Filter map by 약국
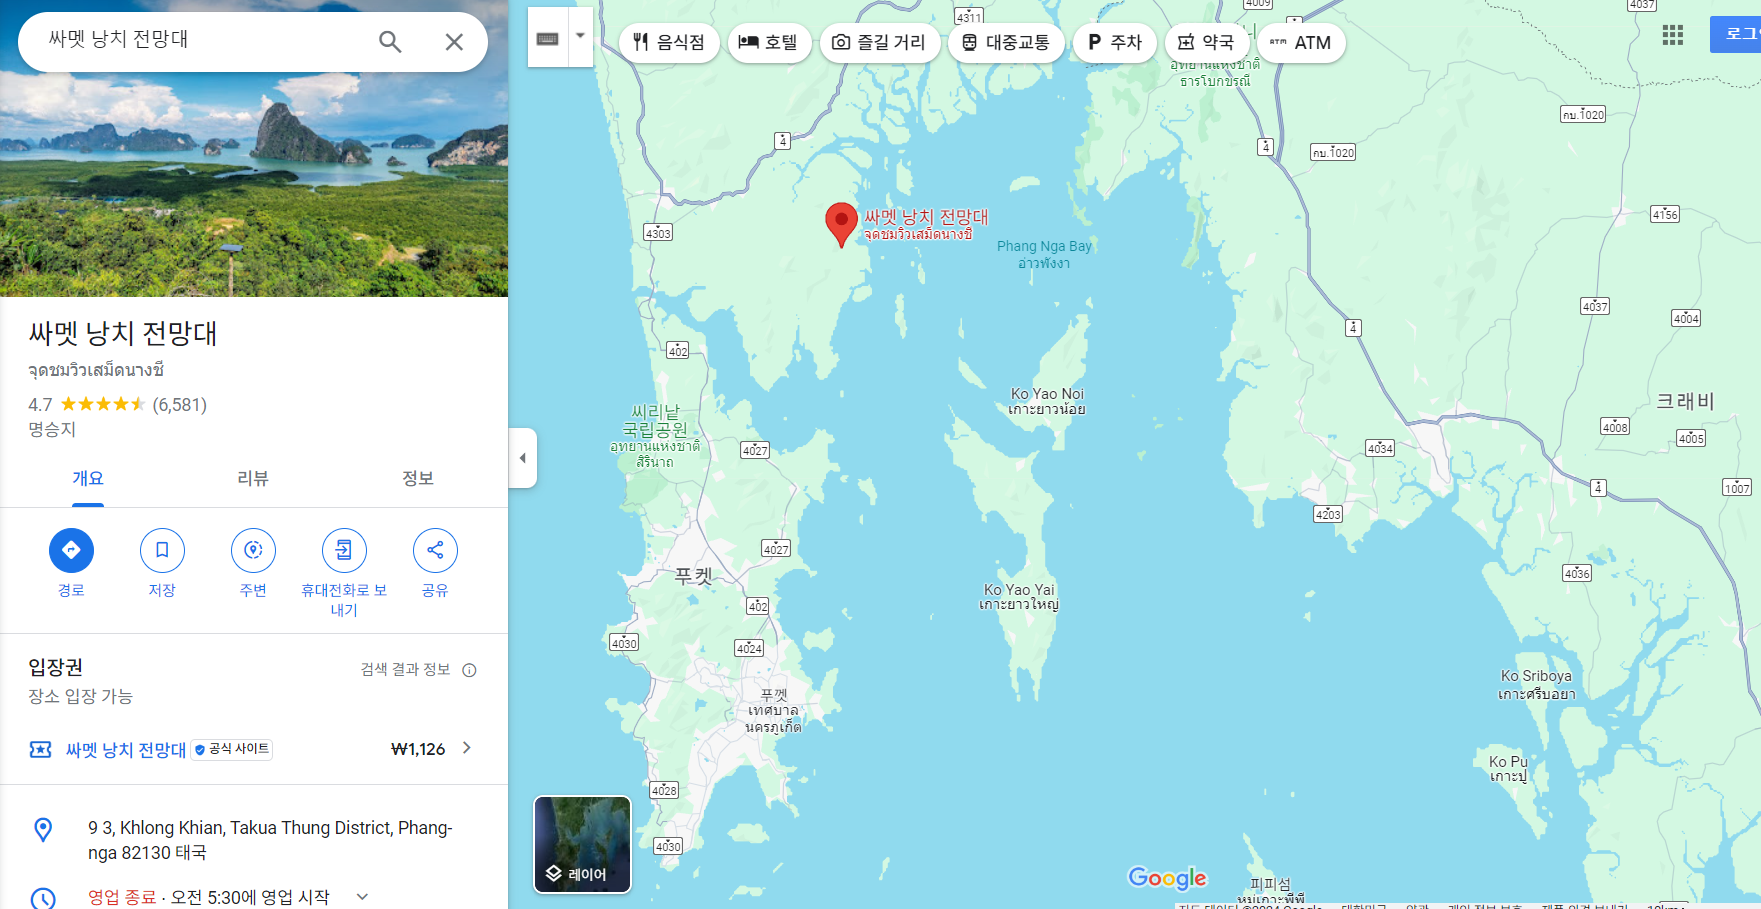The image size is (1761, 909). tap(1207, 42)
